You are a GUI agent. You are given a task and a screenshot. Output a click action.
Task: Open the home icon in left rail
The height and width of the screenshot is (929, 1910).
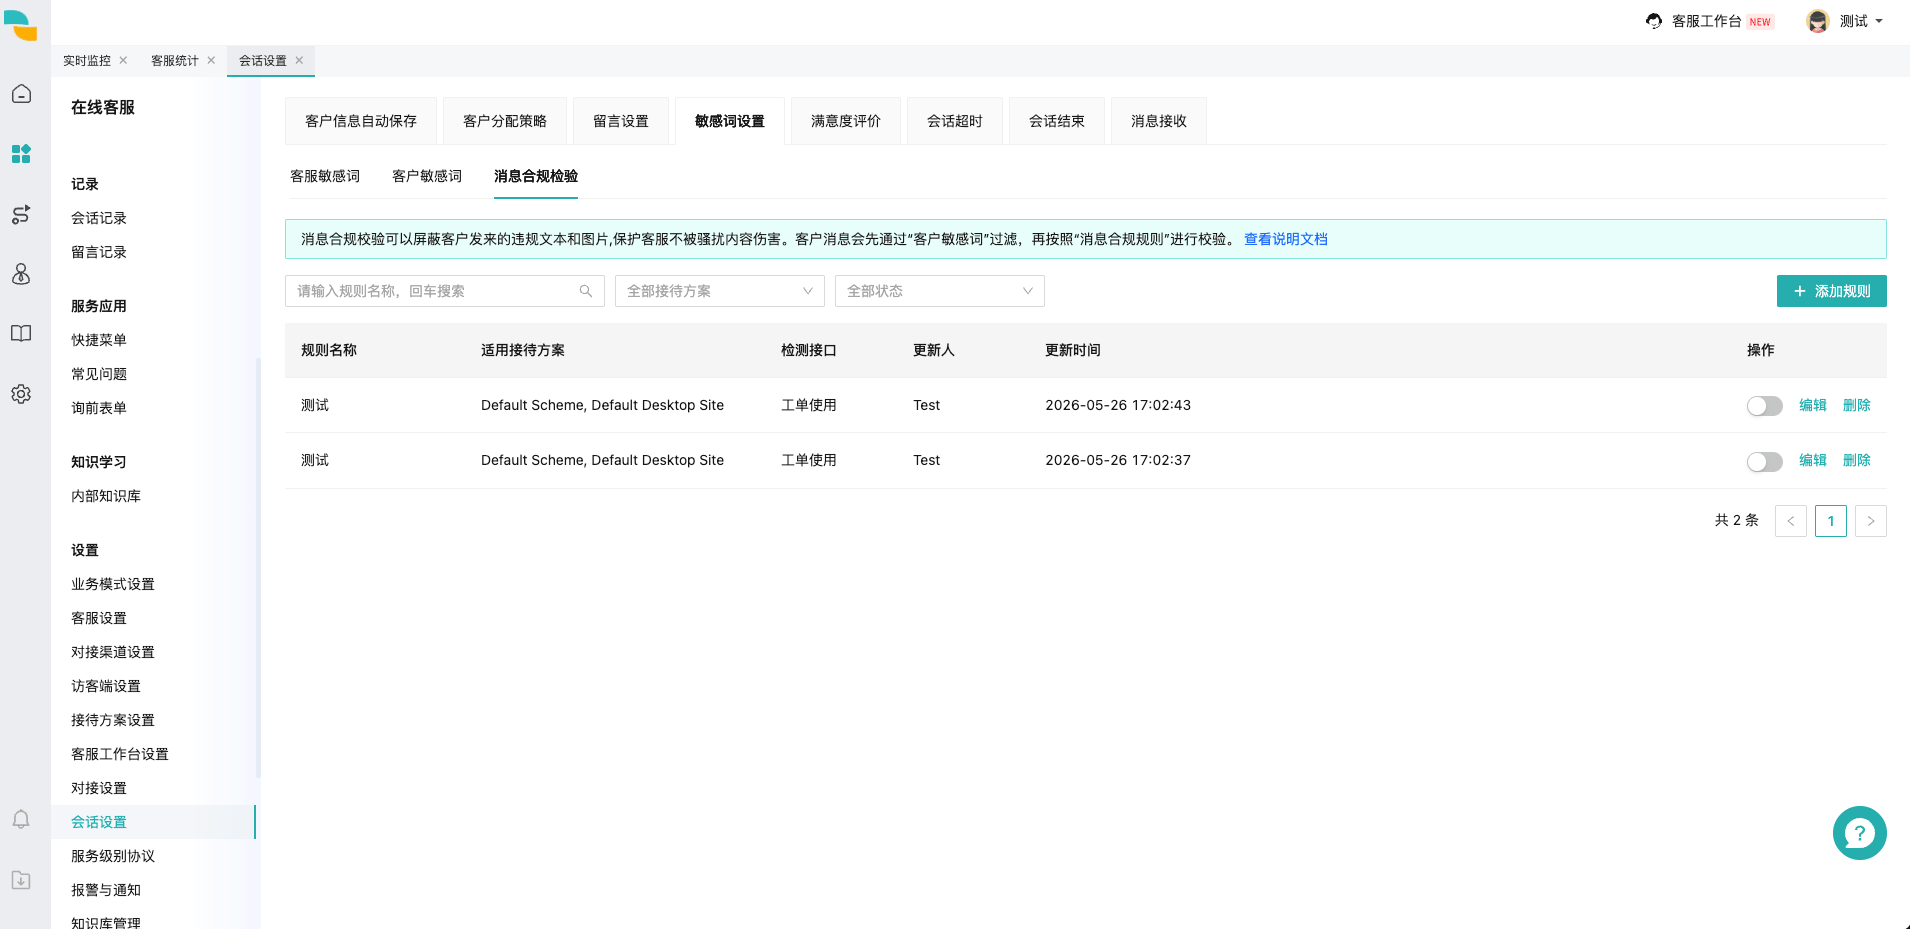21,94
